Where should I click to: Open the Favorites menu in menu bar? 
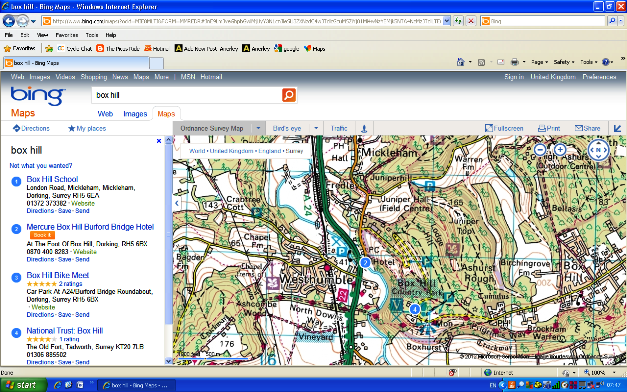pyautogui.click(x=66, y=35)
